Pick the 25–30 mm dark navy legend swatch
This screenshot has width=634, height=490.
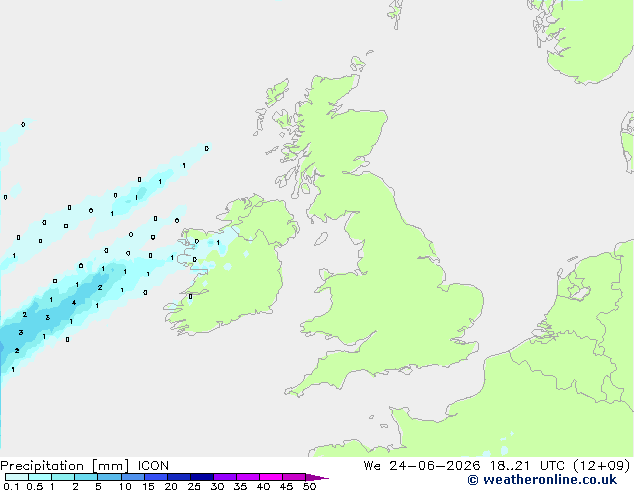[x=202, y=477]
